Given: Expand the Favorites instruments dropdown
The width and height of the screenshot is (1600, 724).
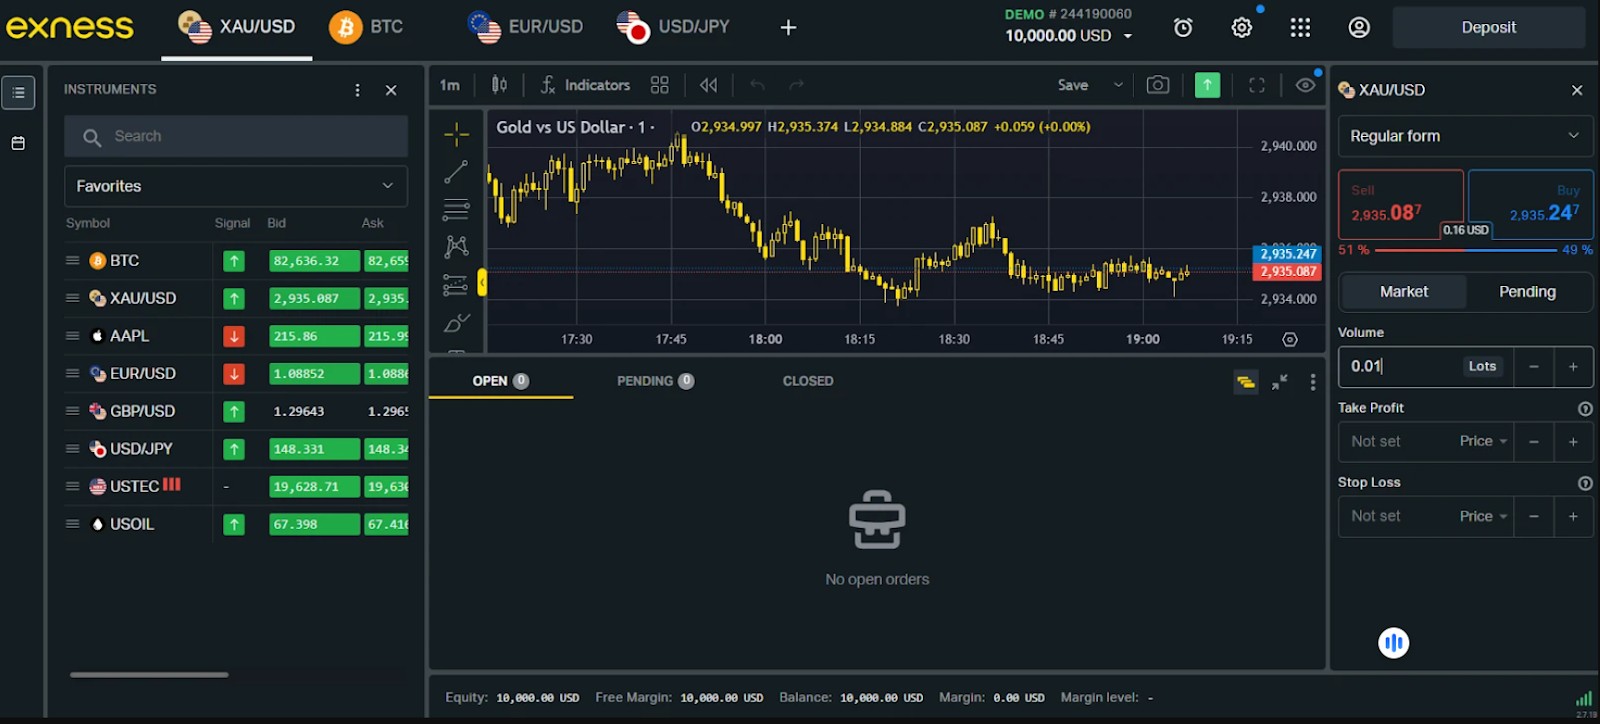Looking at the screenshot, I should pos(236,186).
